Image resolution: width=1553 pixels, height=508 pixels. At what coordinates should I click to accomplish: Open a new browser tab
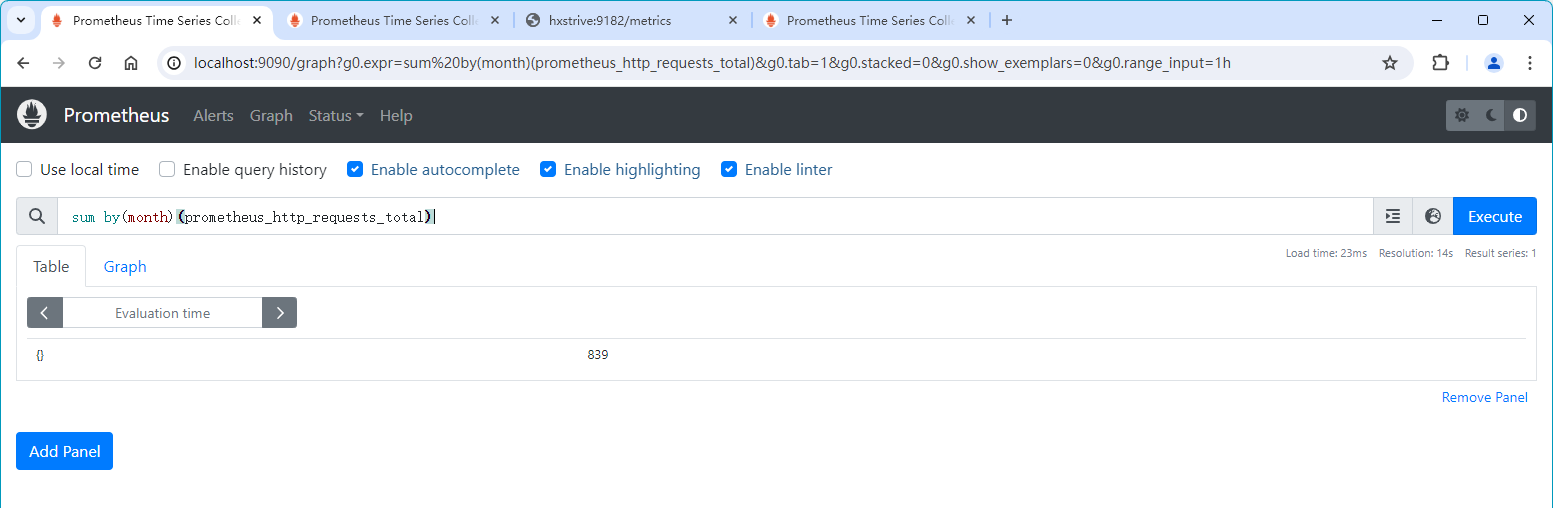[1007, 20]
